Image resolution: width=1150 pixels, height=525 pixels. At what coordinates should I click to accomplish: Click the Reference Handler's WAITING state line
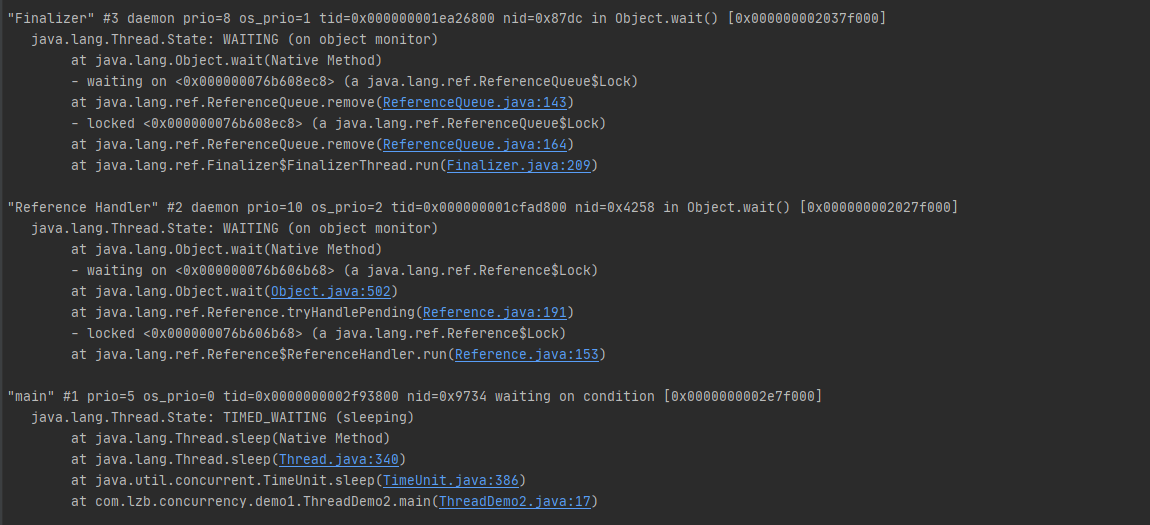point(235,229)
